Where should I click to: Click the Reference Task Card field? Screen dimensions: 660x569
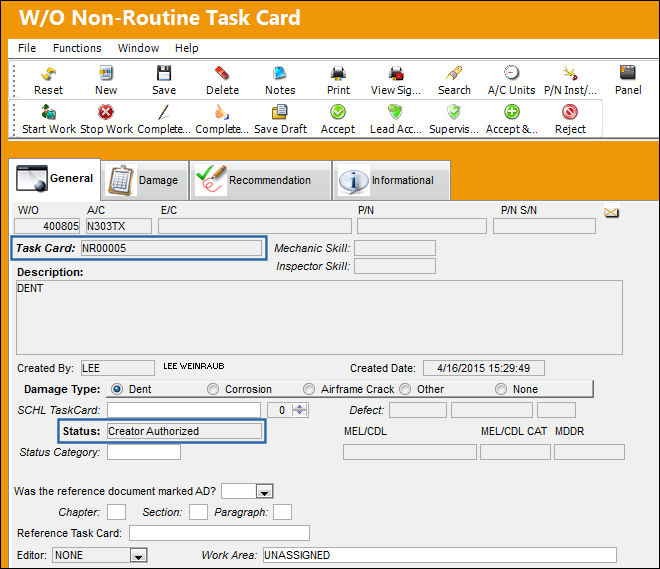pyautogui.click(x=219, y=533)
